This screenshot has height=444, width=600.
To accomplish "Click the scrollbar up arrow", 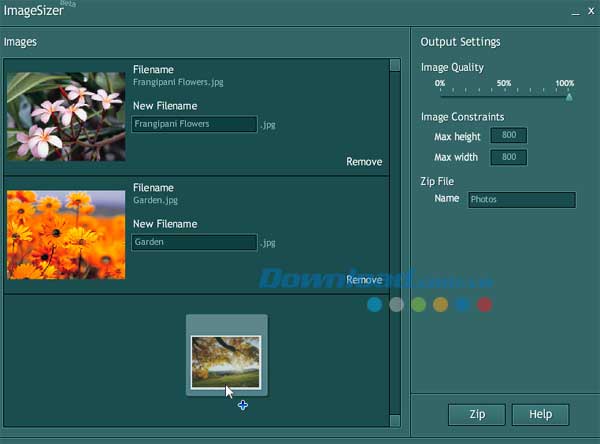I will click(395, 65).
